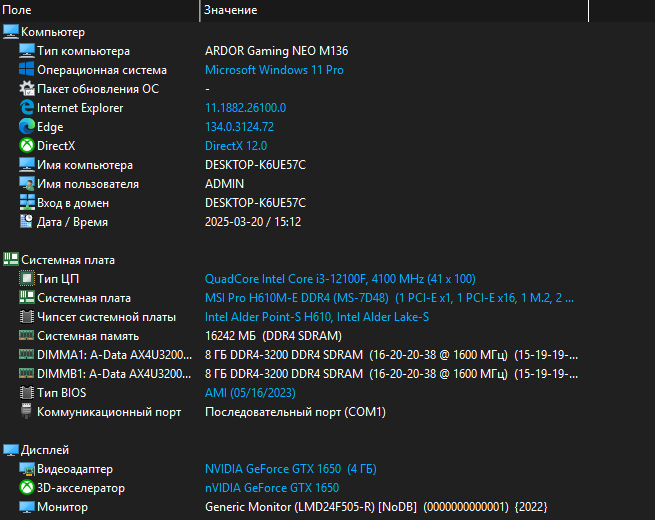Screen dimensions: 655x520
Task: Select the Системная память field label
Action: (x=88, y=336)
